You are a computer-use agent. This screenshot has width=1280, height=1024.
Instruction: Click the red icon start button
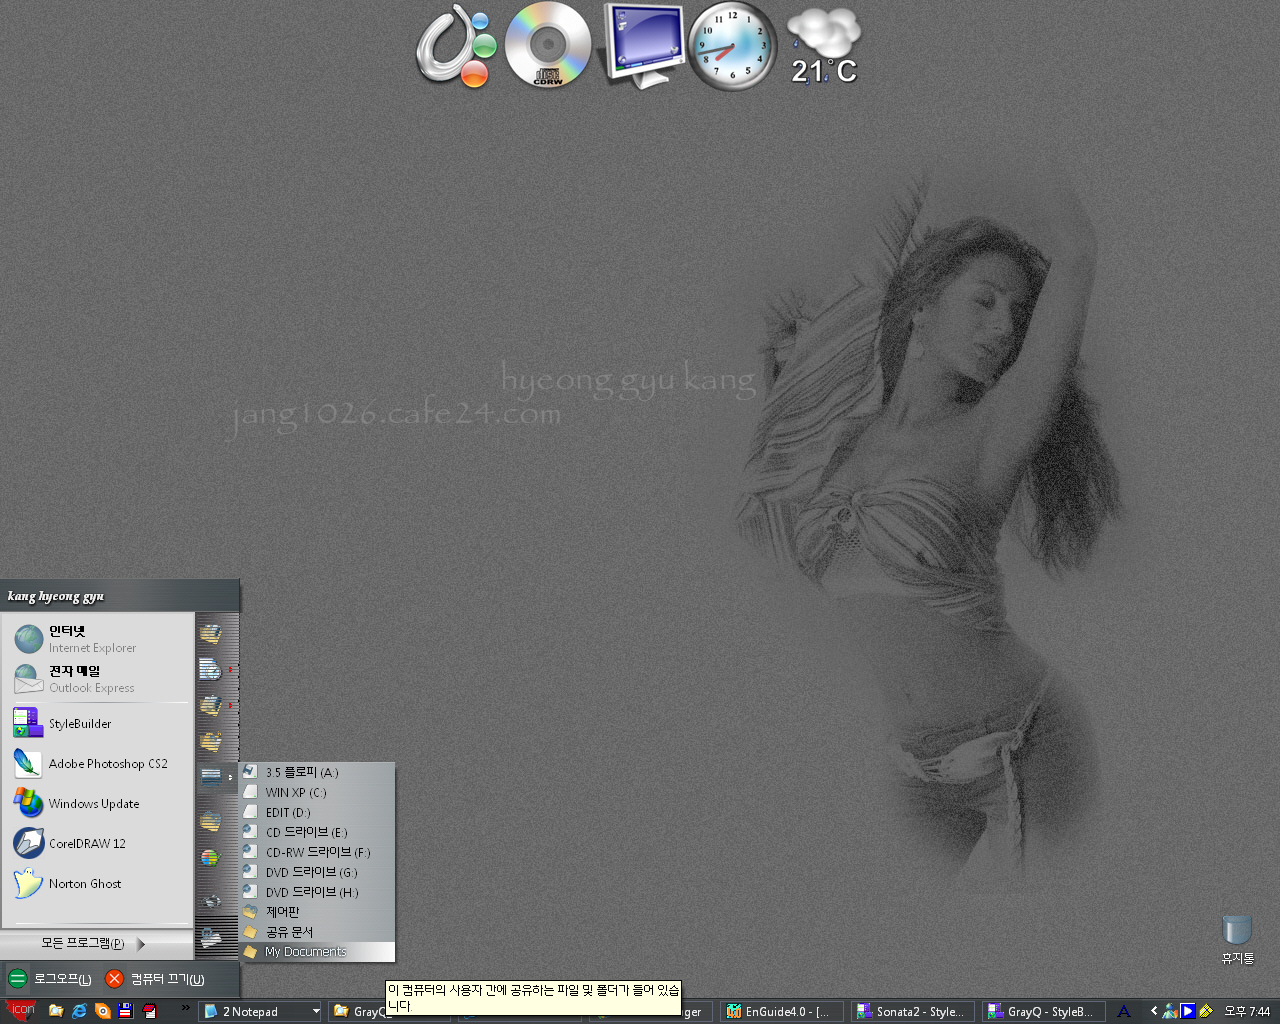[20, 1011]
